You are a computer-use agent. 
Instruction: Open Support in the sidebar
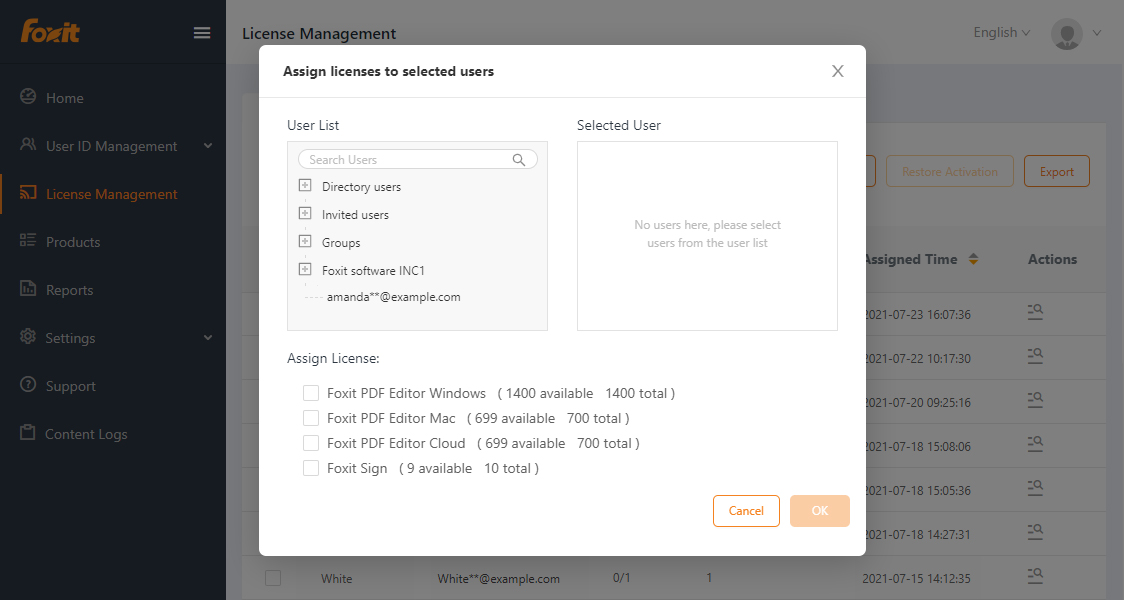click(x=70, y=386)
